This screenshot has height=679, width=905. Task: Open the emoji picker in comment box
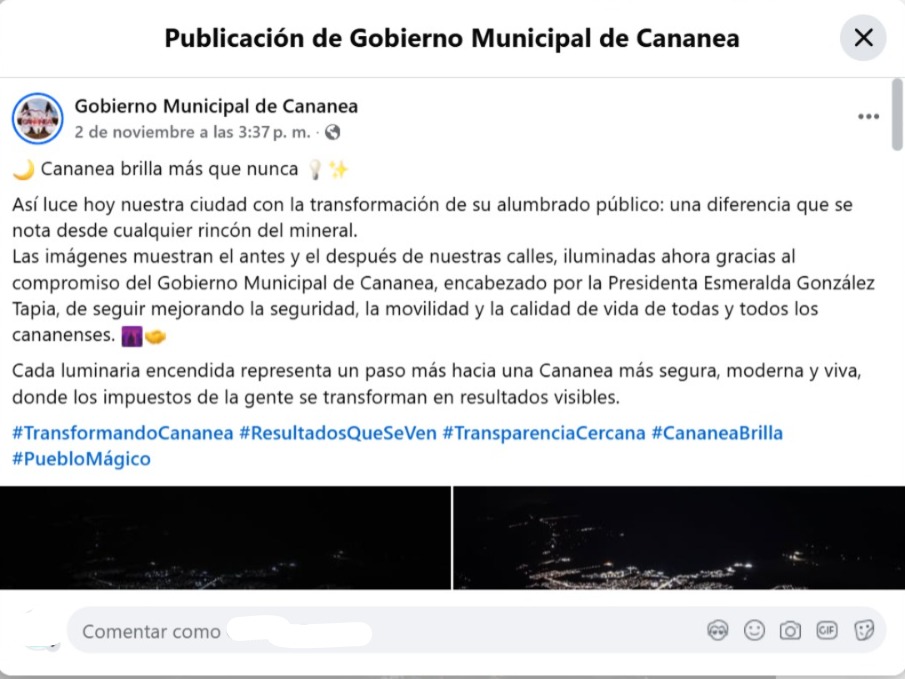754,630
